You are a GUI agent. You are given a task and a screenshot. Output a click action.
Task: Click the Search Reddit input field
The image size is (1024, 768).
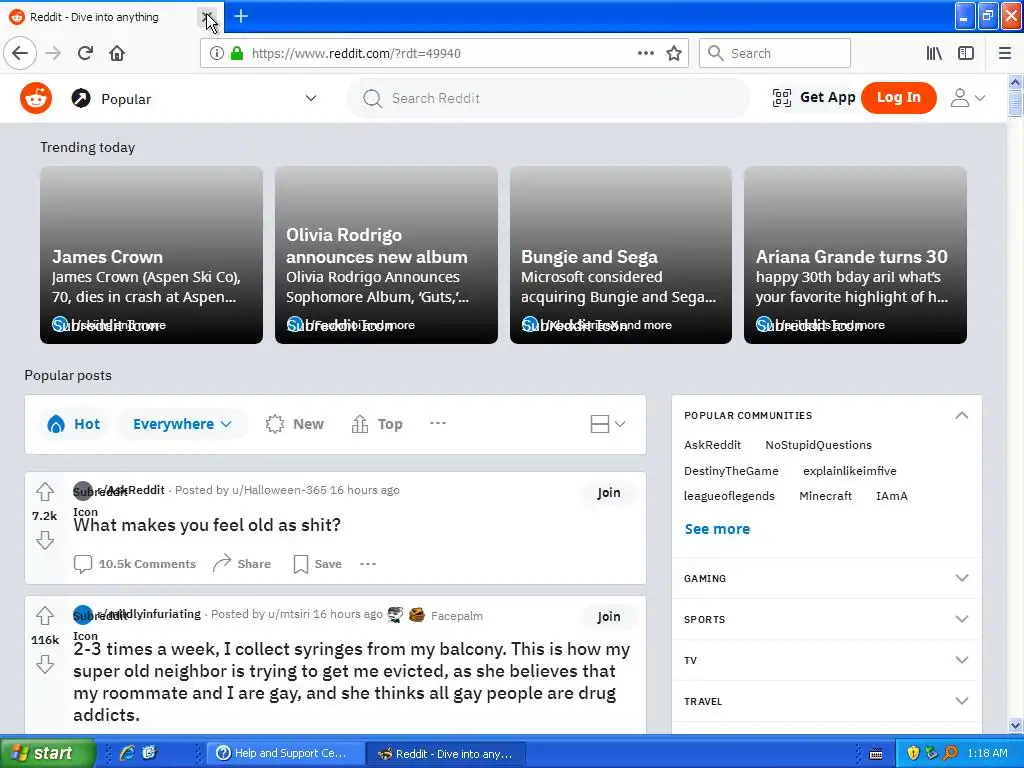point(549,98)
